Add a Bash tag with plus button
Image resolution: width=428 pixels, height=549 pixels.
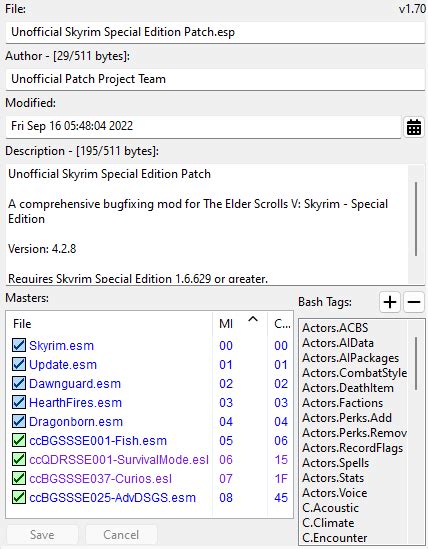click(390, 302)
